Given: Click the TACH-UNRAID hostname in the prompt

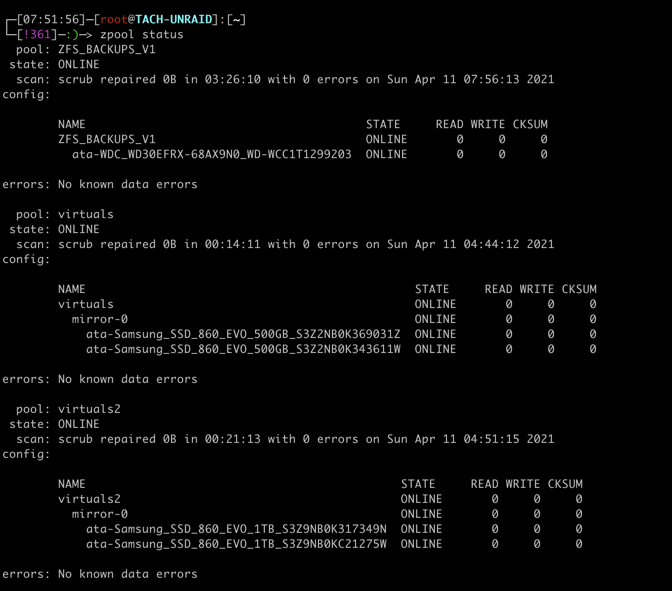Looking at the screenshot, I should click(x=174, y=20).
